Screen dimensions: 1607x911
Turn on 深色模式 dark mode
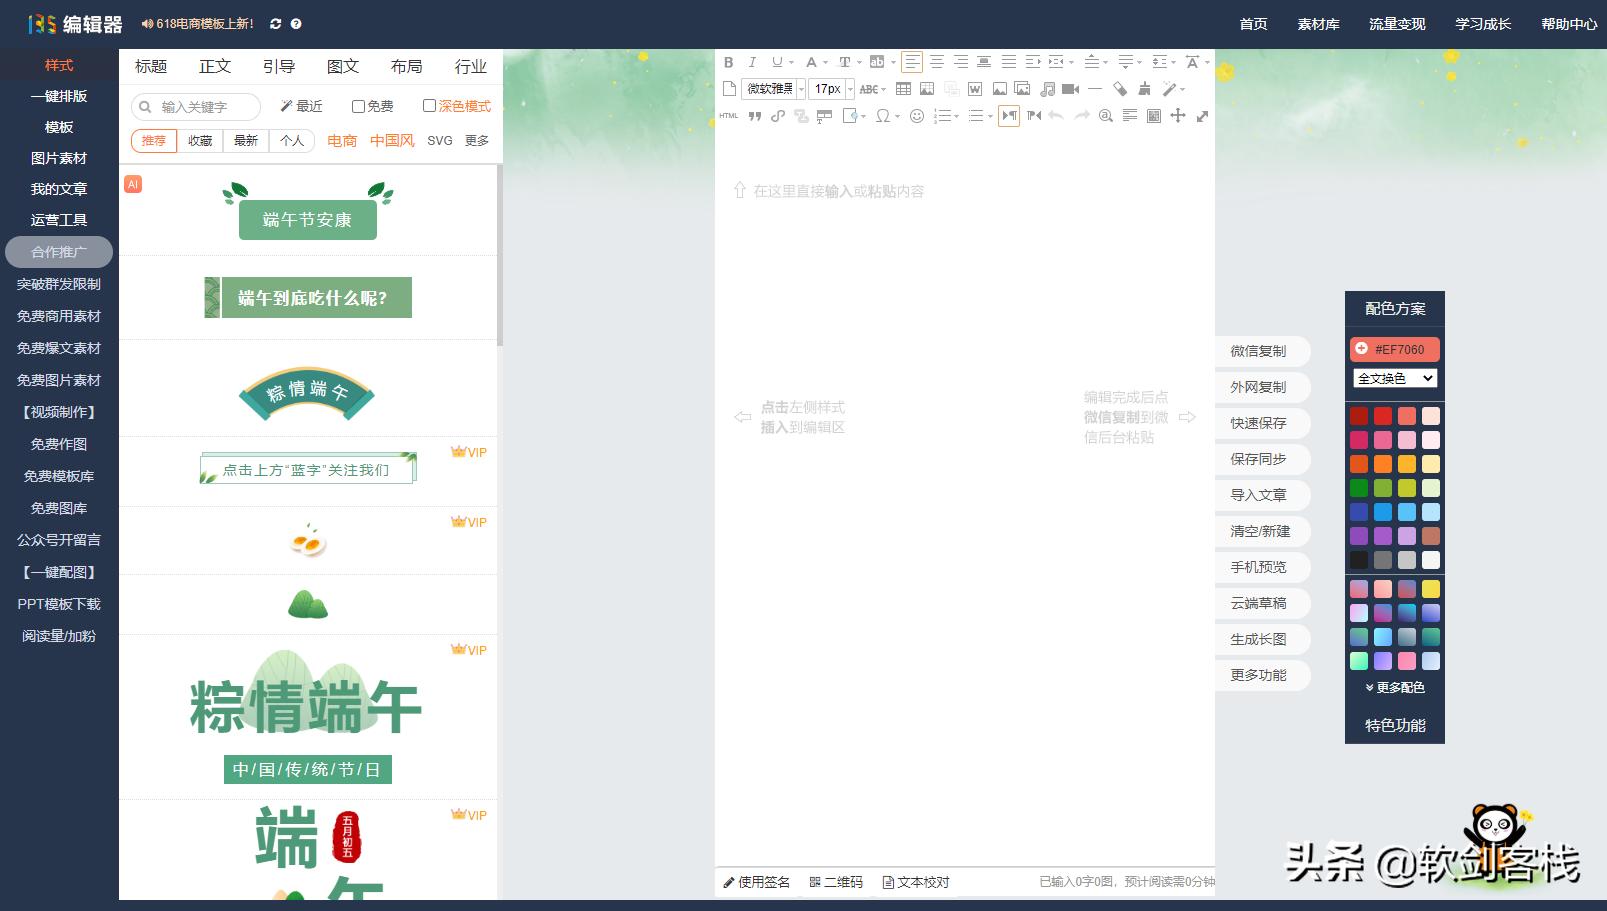429,105
